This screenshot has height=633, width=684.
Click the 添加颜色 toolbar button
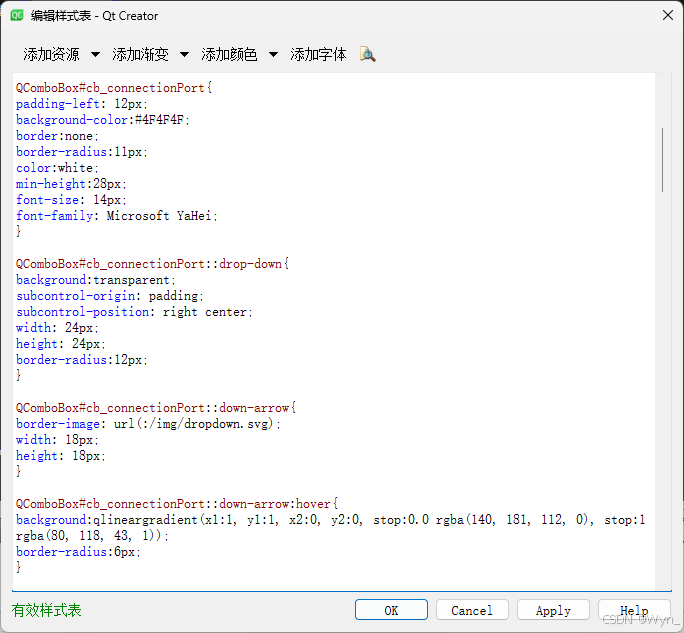coord(229,55)
